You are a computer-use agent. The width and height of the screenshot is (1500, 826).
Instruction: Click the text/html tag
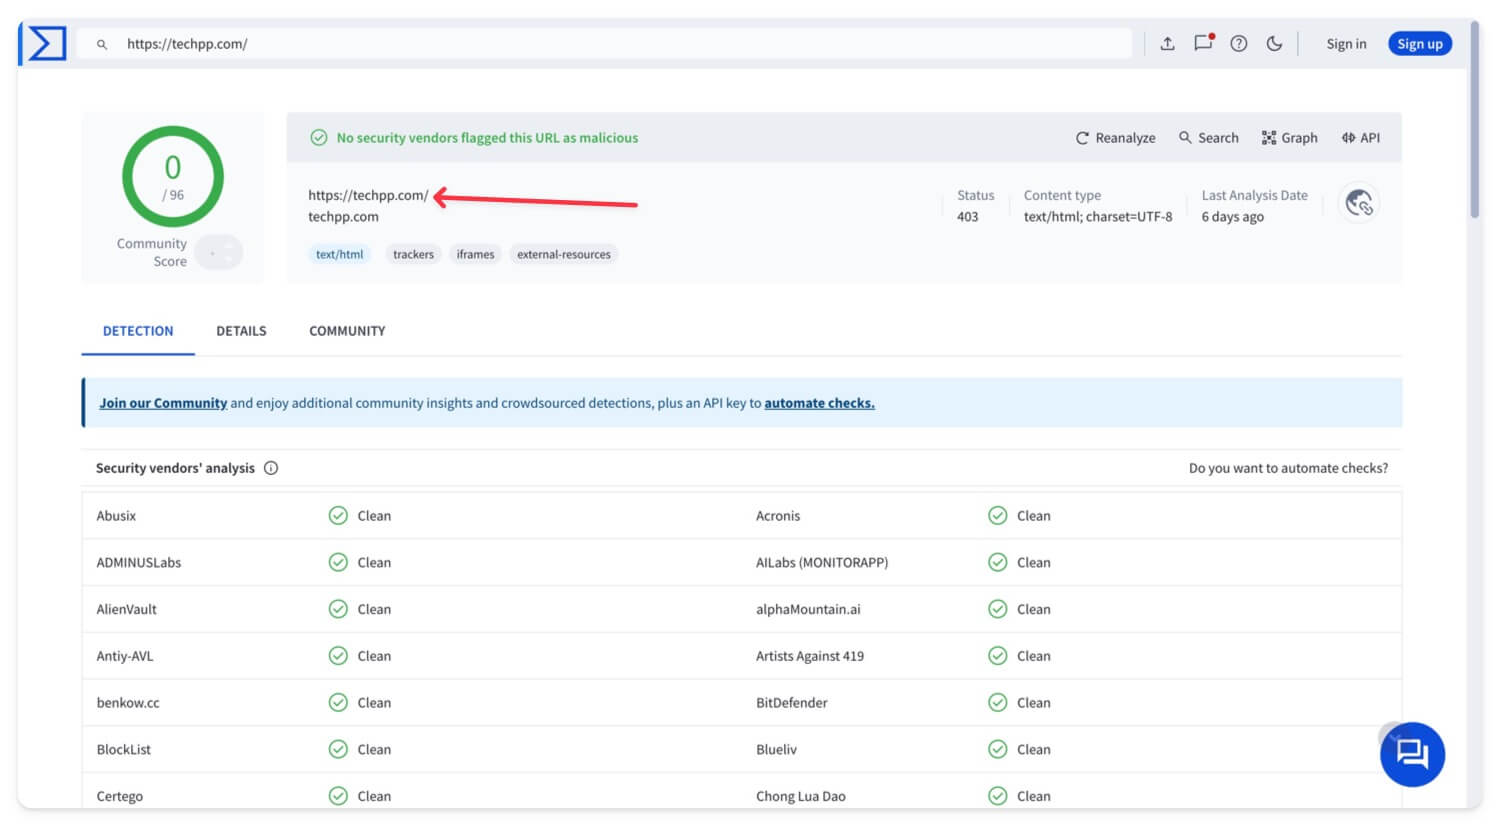[x=340, y=254]
